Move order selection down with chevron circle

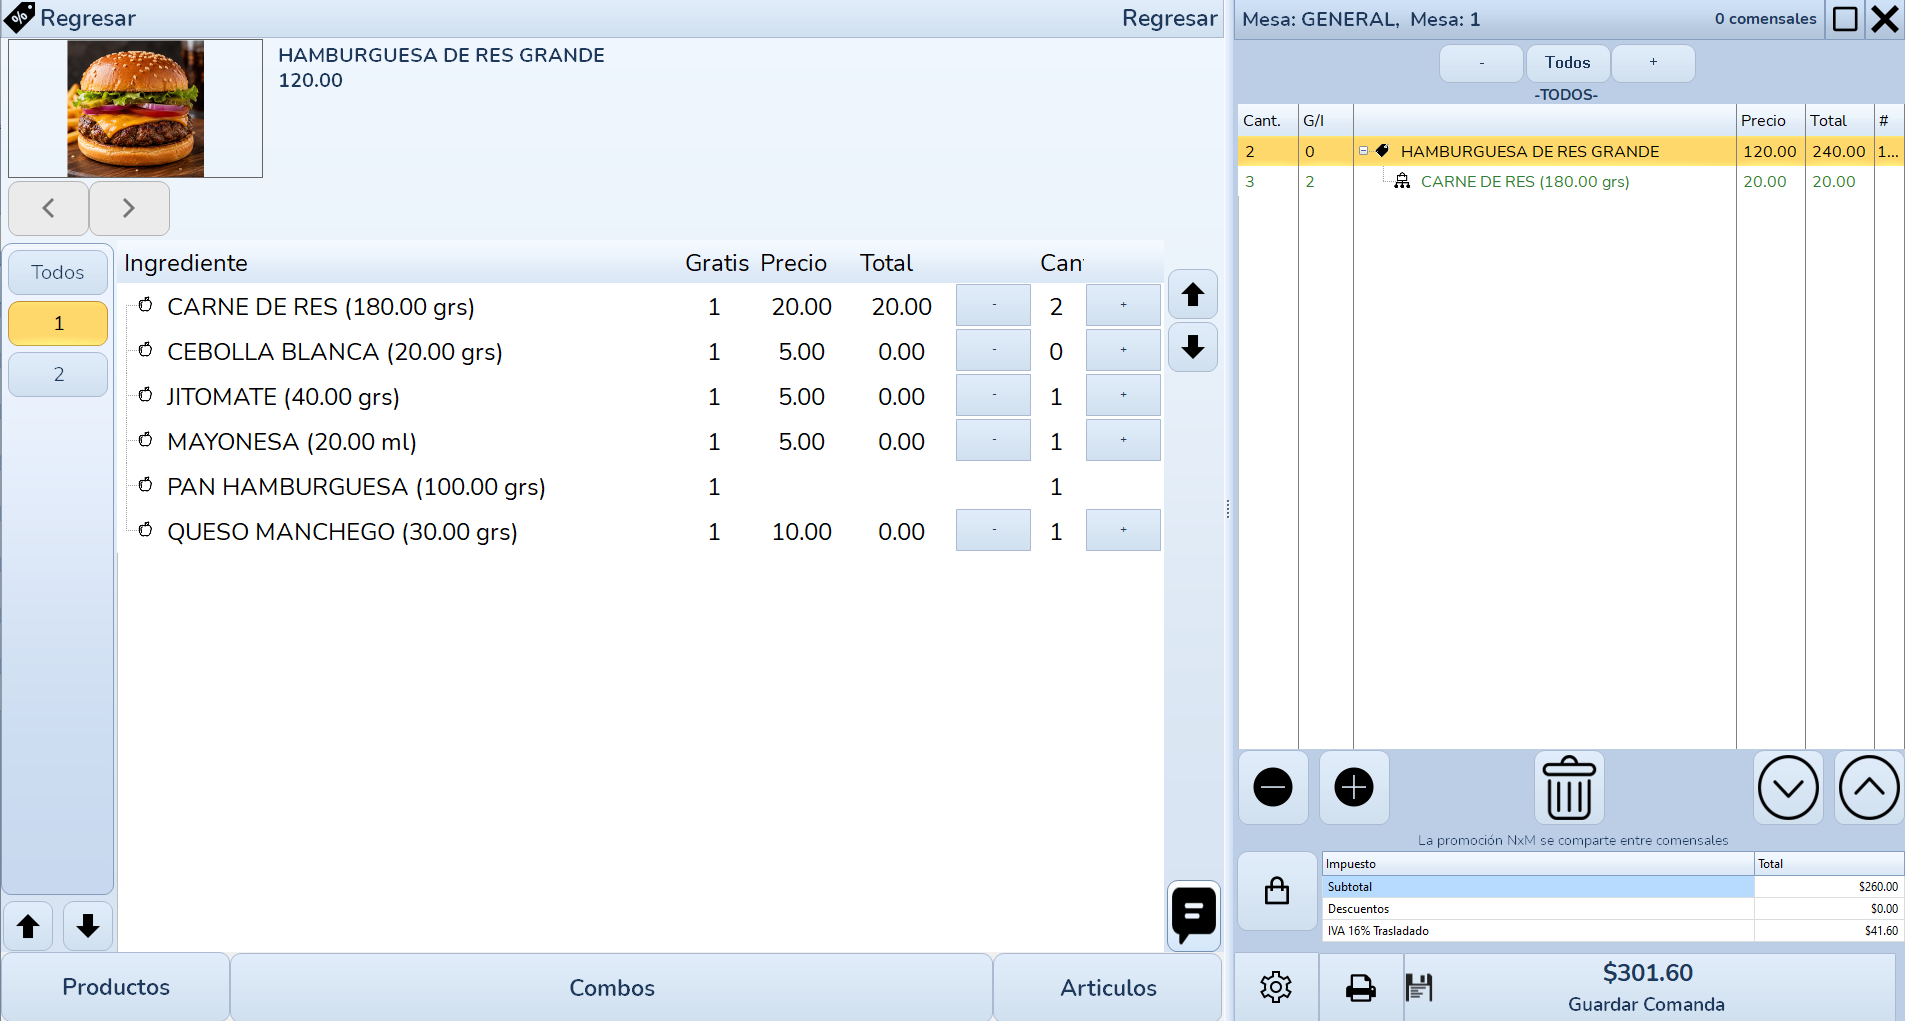point(1788,787)
